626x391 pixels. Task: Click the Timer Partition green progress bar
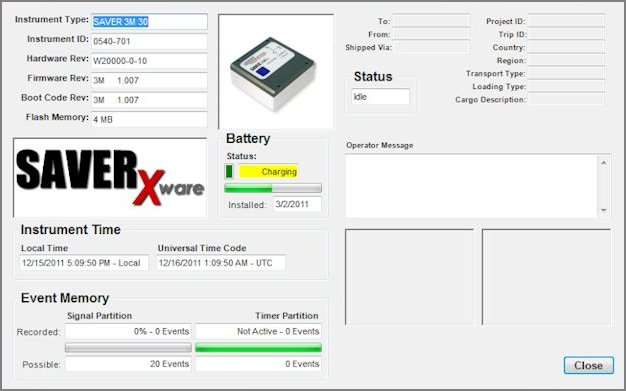(258, 348)
